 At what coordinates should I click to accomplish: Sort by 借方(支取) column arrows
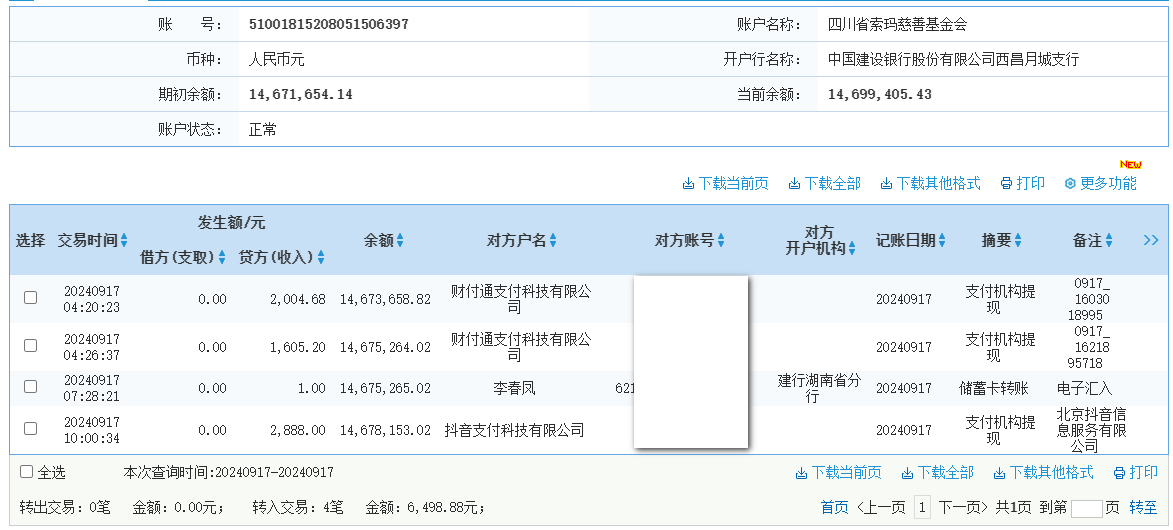click(x=221, y=258)
